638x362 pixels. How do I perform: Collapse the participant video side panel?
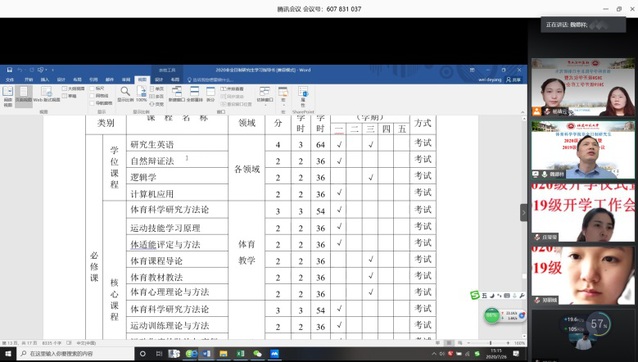(x=524, y=212)
